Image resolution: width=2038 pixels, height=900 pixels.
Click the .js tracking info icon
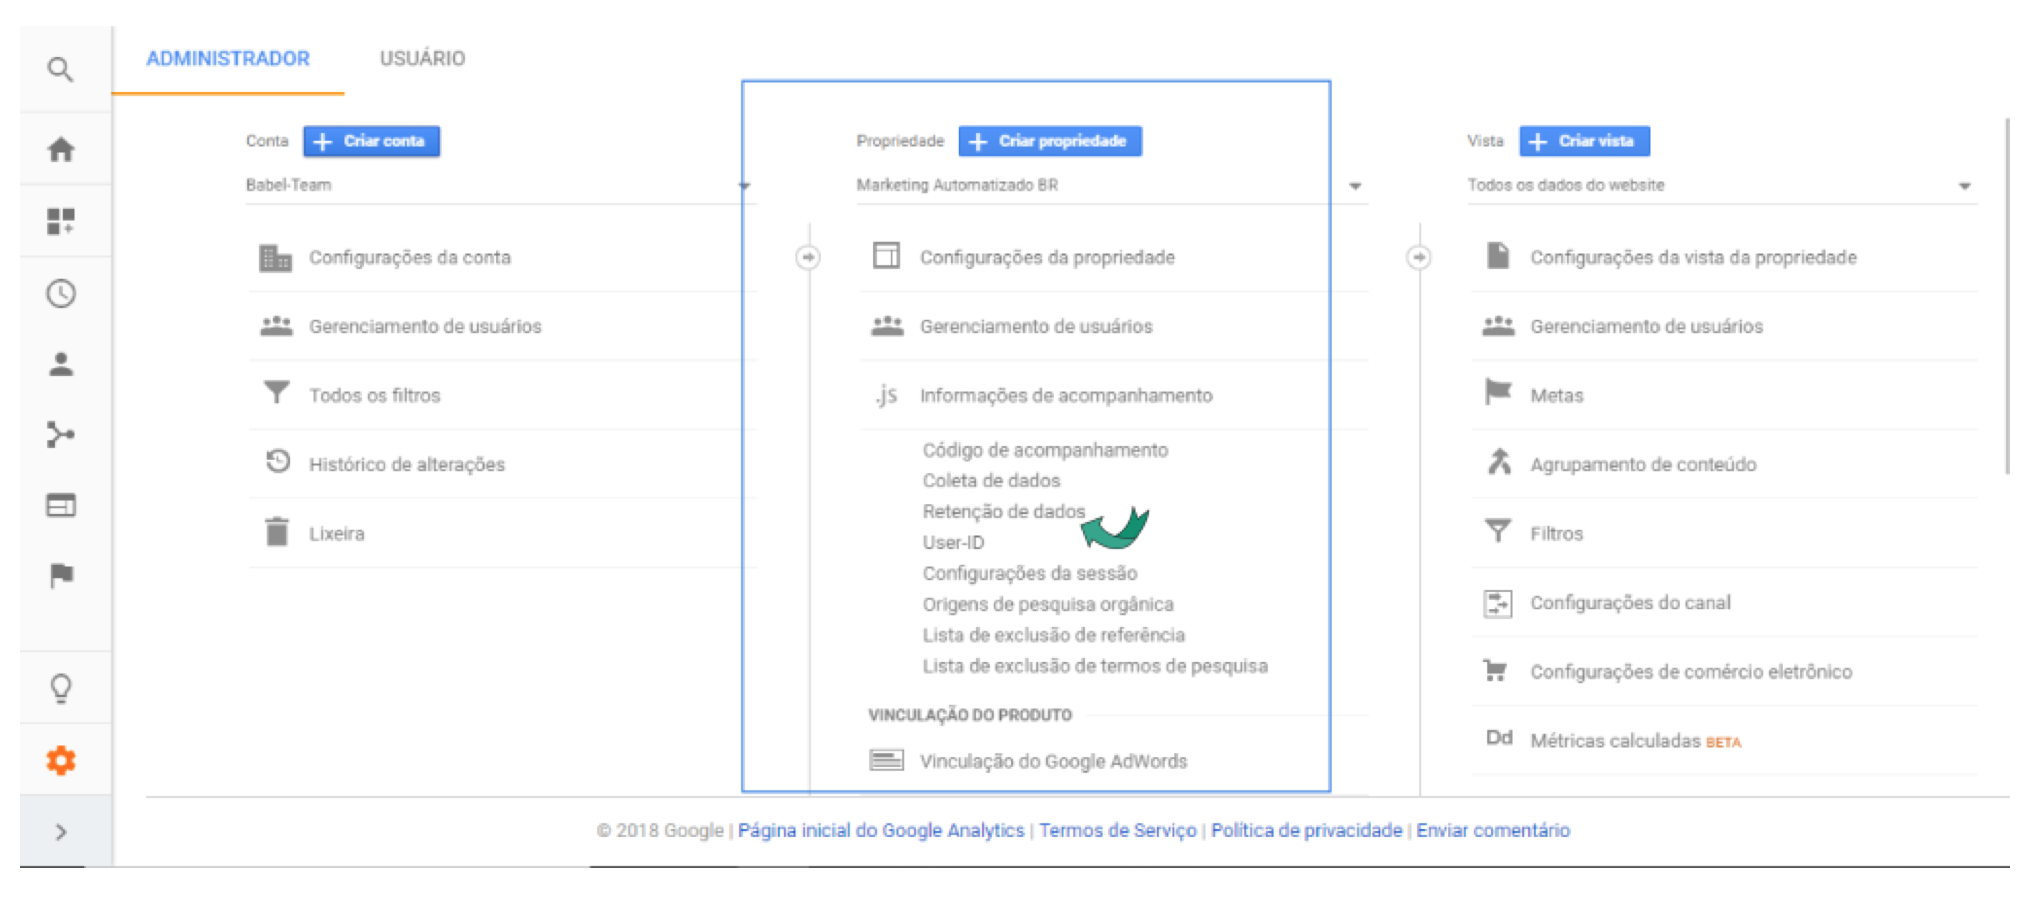point(886,395)
